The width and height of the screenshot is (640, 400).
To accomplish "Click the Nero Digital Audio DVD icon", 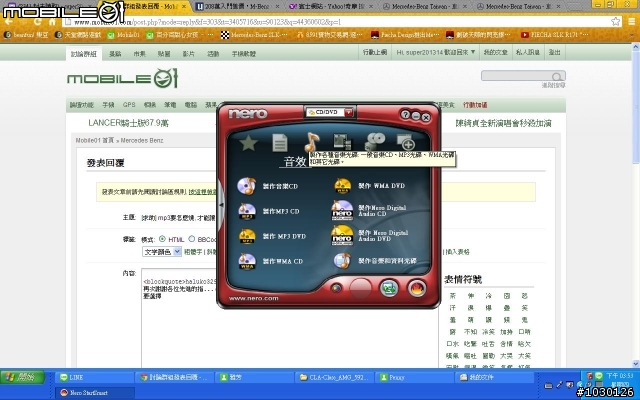I will coord(342,236).
